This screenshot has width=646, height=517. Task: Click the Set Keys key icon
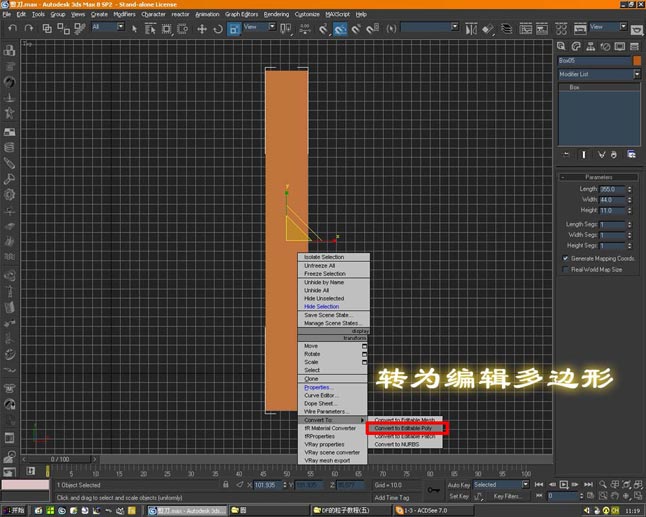(433, 490)
